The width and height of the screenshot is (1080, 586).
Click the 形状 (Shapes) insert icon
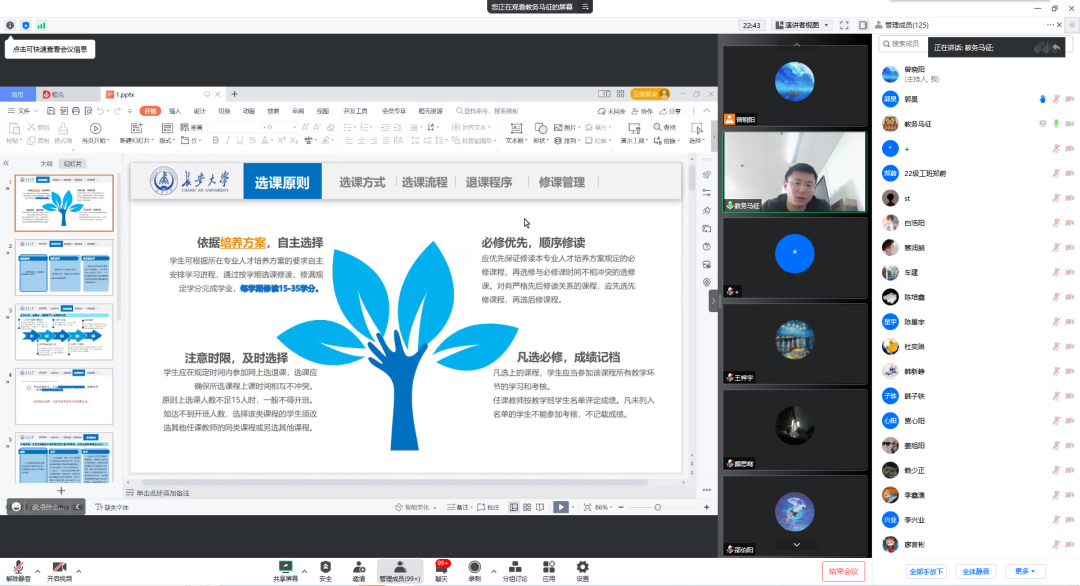point(540,130)
